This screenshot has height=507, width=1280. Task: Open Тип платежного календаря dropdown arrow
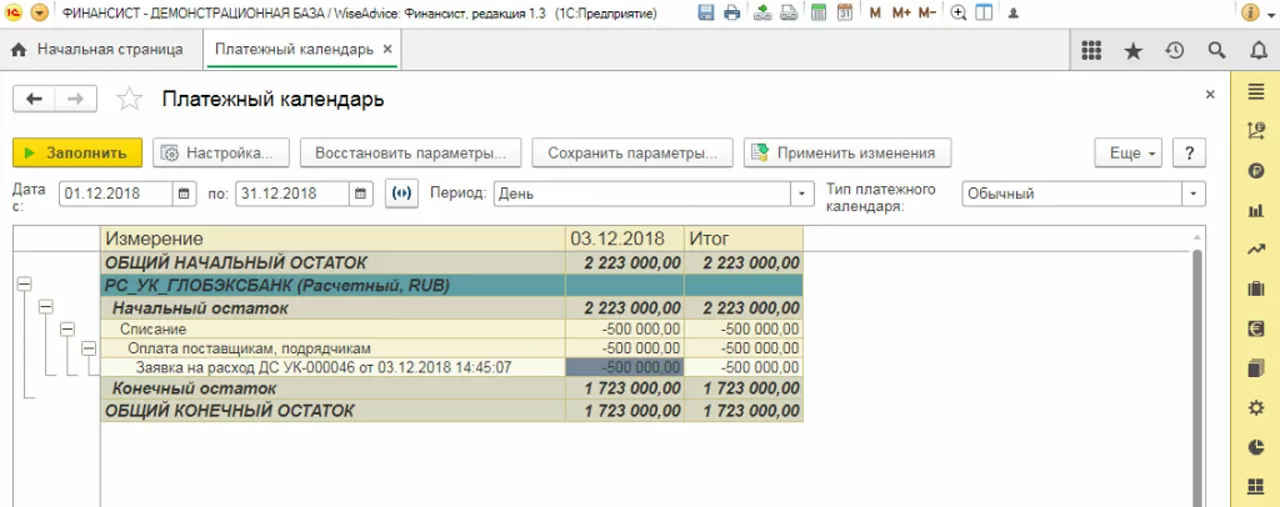point(1194,193)
